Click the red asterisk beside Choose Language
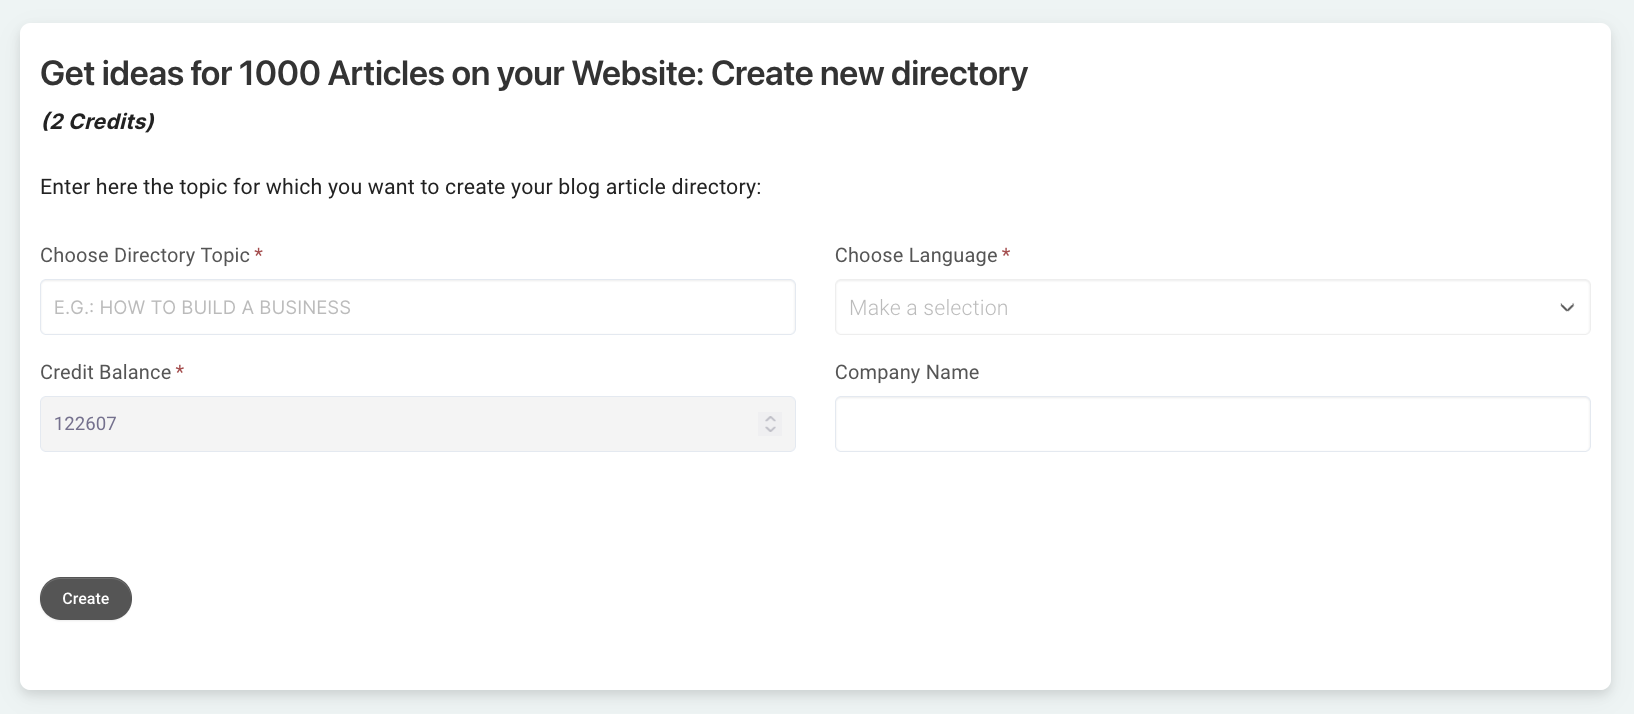 (1006, 254)
